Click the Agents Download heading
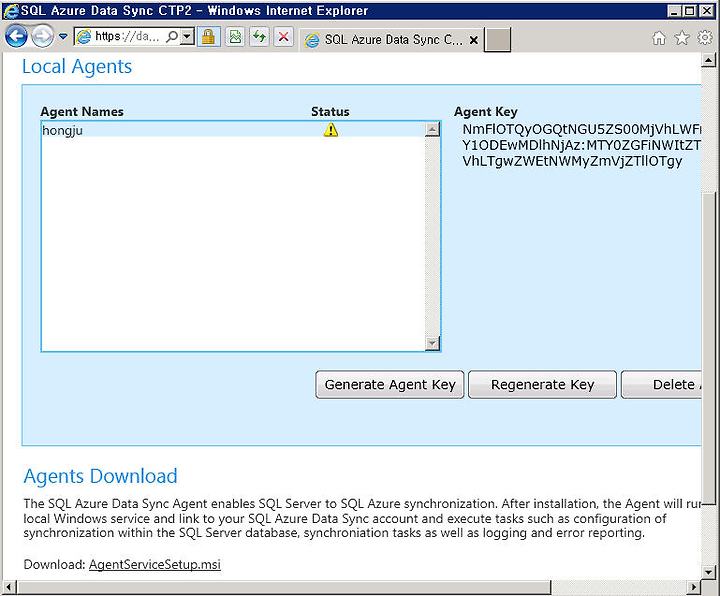 (x=100, y=476)
